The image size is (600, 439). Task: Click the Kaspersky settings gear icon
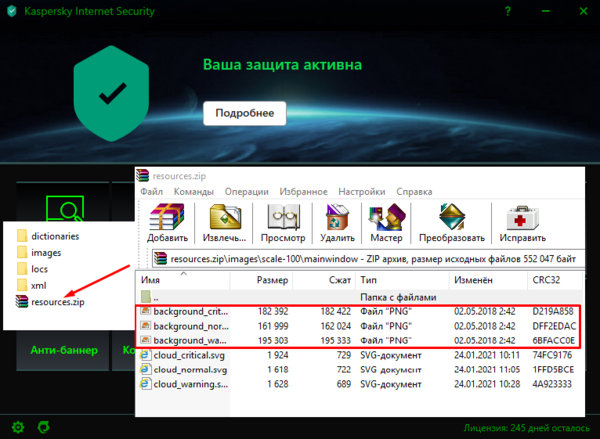point(18,427)
